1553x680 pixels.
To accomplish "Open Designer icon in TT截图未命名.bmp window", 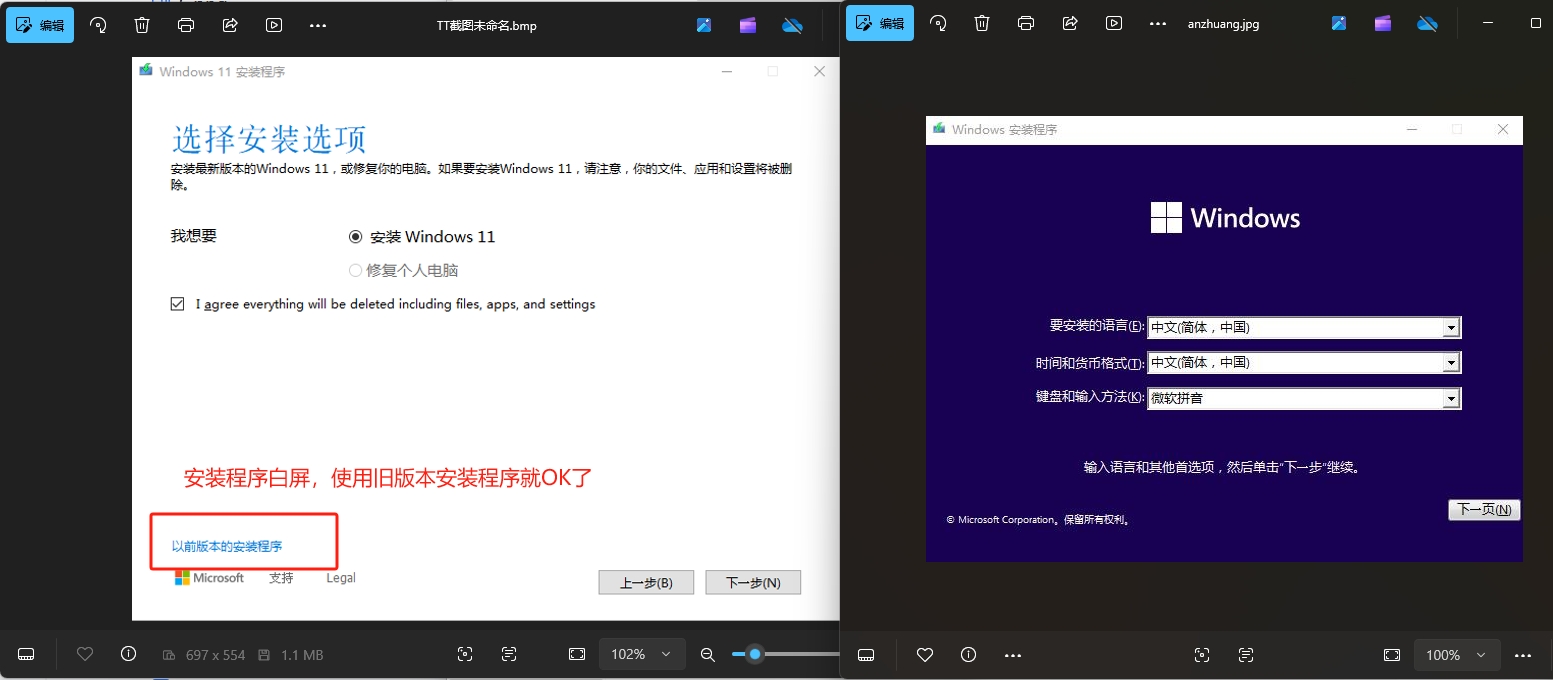I will click(704, 25).
